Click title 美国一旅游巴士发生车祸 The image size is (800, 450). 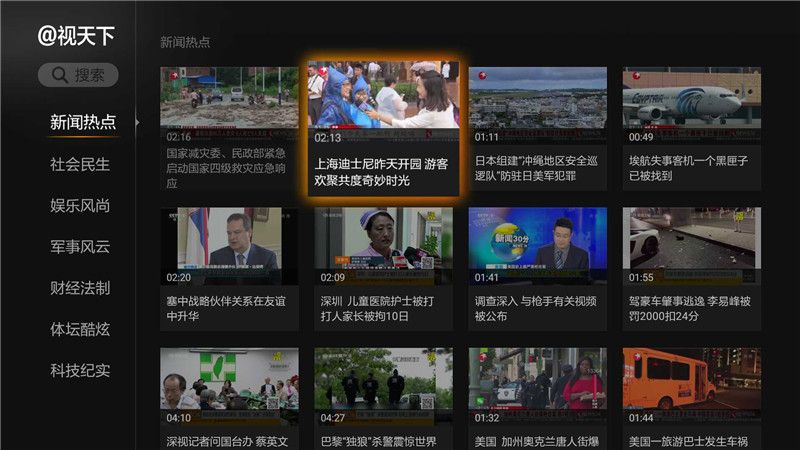click(688, 441)
